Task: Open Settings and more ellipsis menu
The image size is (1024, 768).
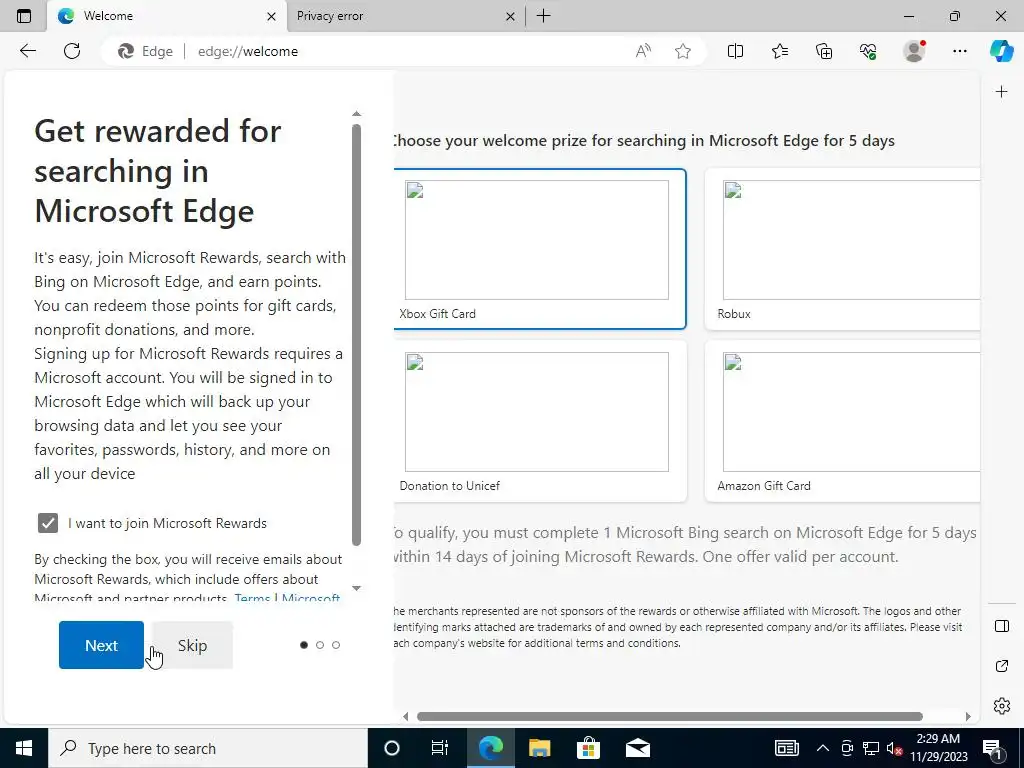Action: click(959, 51)
